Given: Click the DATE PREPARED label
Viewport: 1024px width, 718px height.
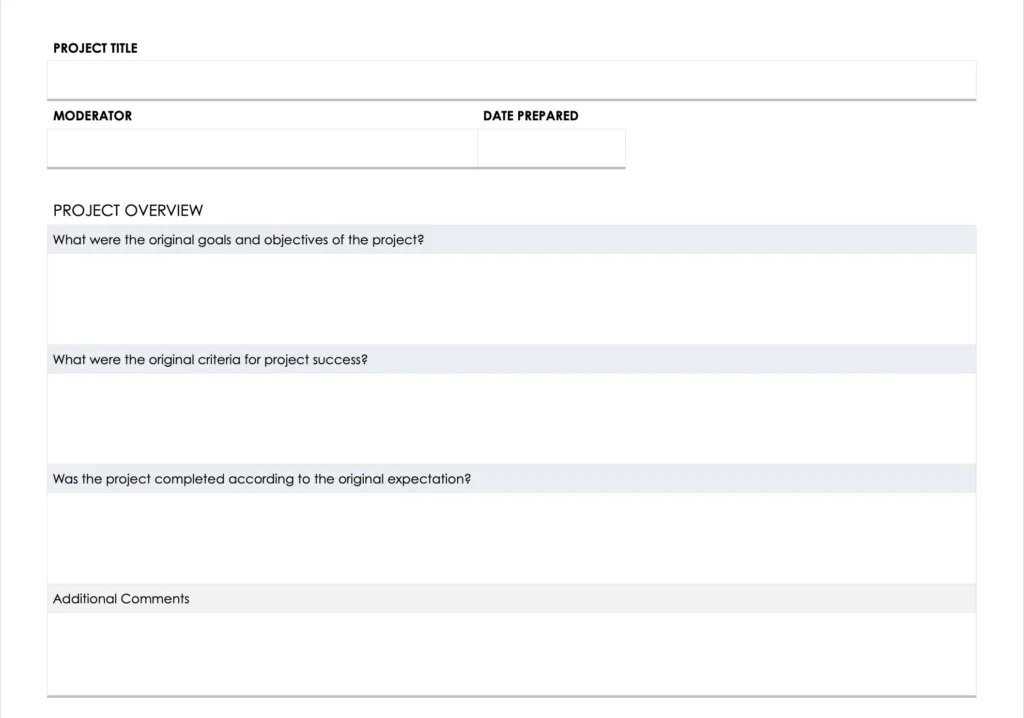Looking at the screenshot, I should point(530,116).
